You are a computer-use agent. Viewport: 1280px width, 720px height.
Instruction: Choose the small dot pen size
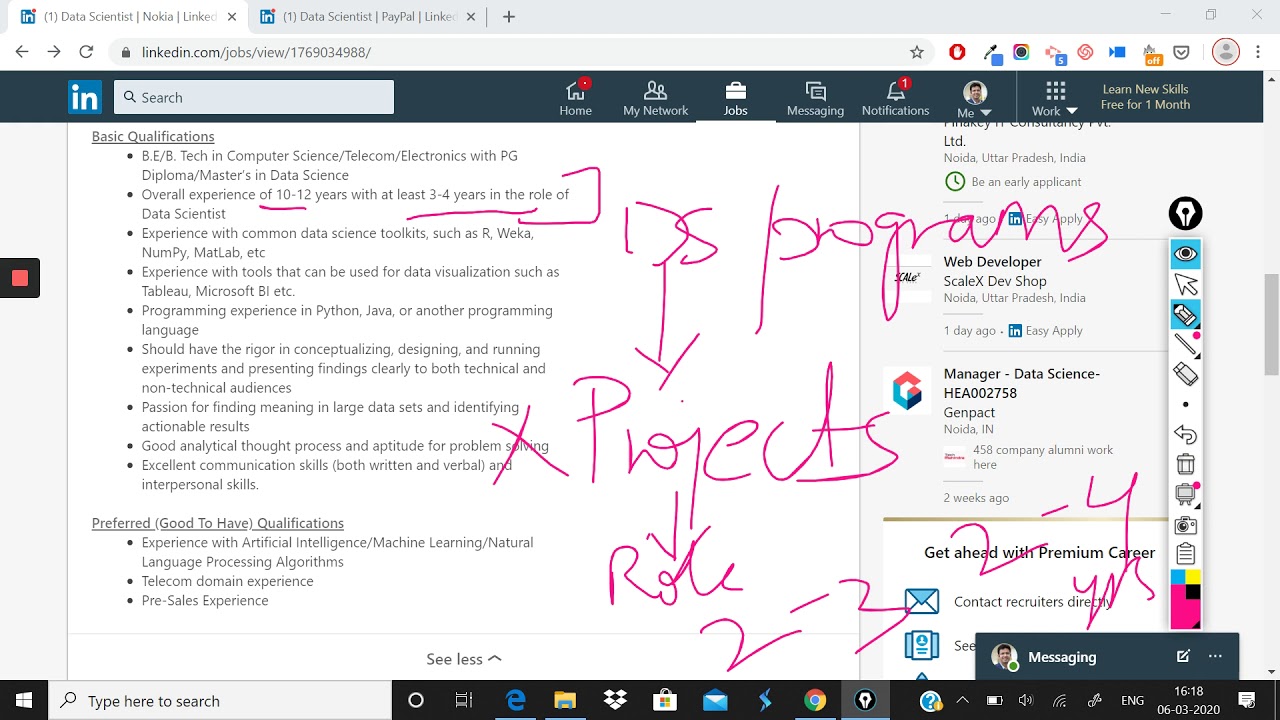(x=1185, y=404)
